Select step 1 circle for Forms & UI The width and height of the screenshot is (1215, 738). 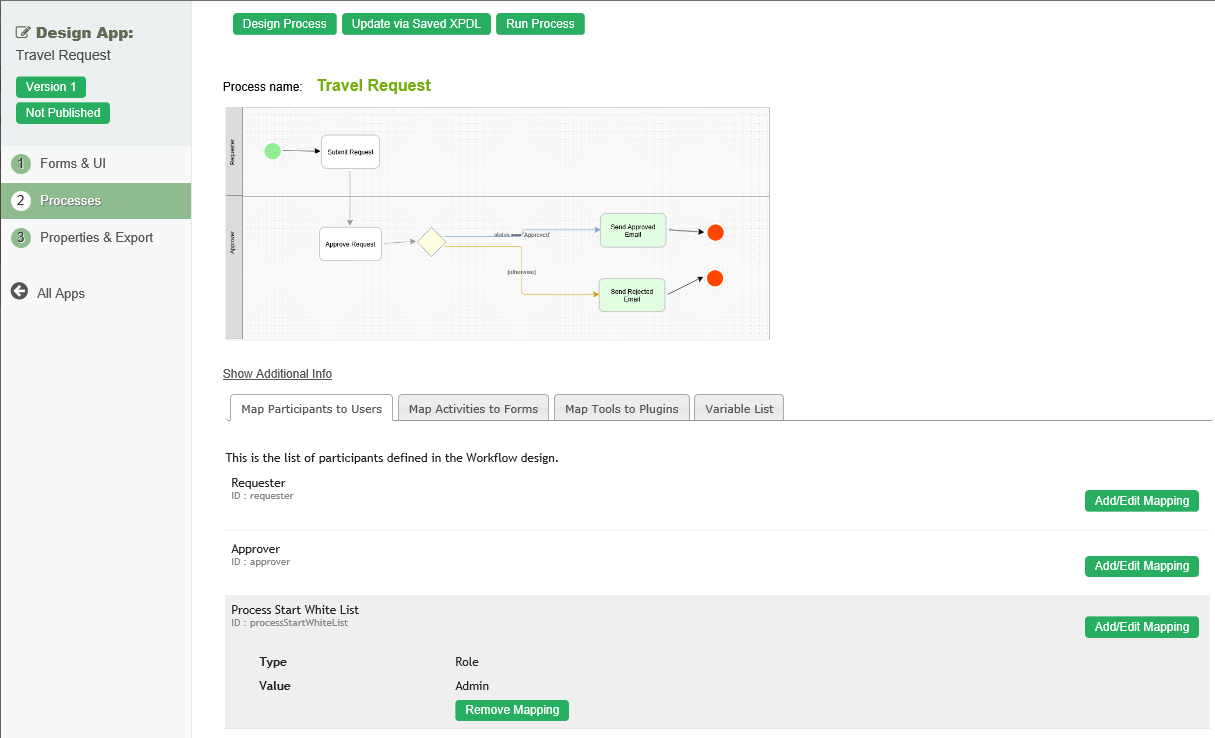21,164
